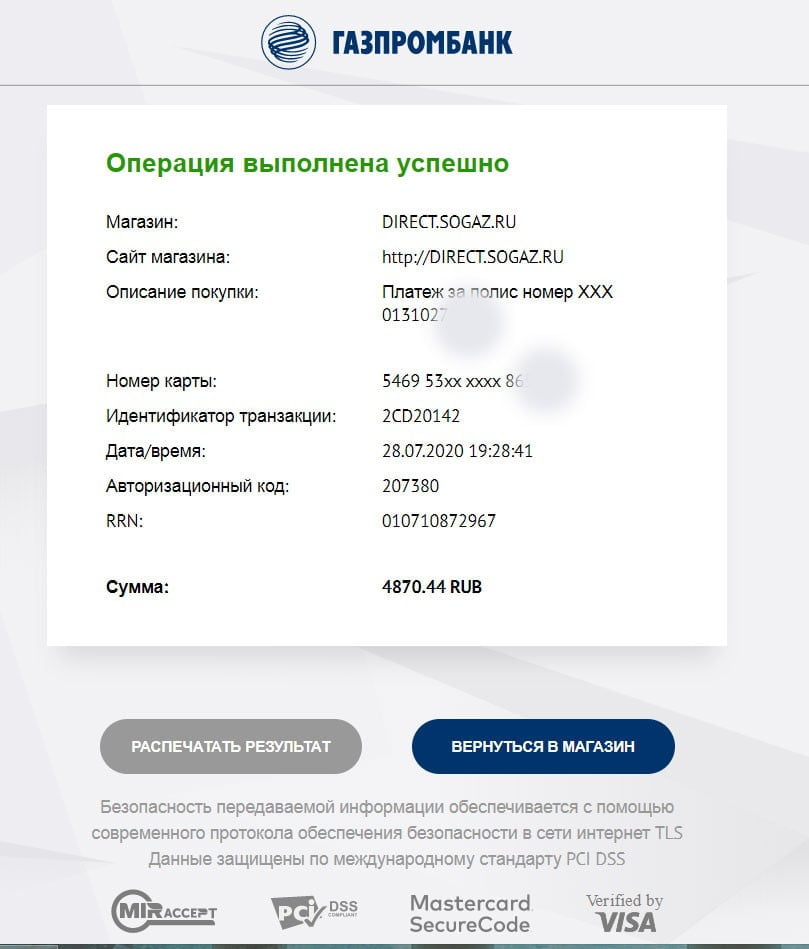809x949 pixels.
Task: Click the Сумма: label
Action: (137, 587)
